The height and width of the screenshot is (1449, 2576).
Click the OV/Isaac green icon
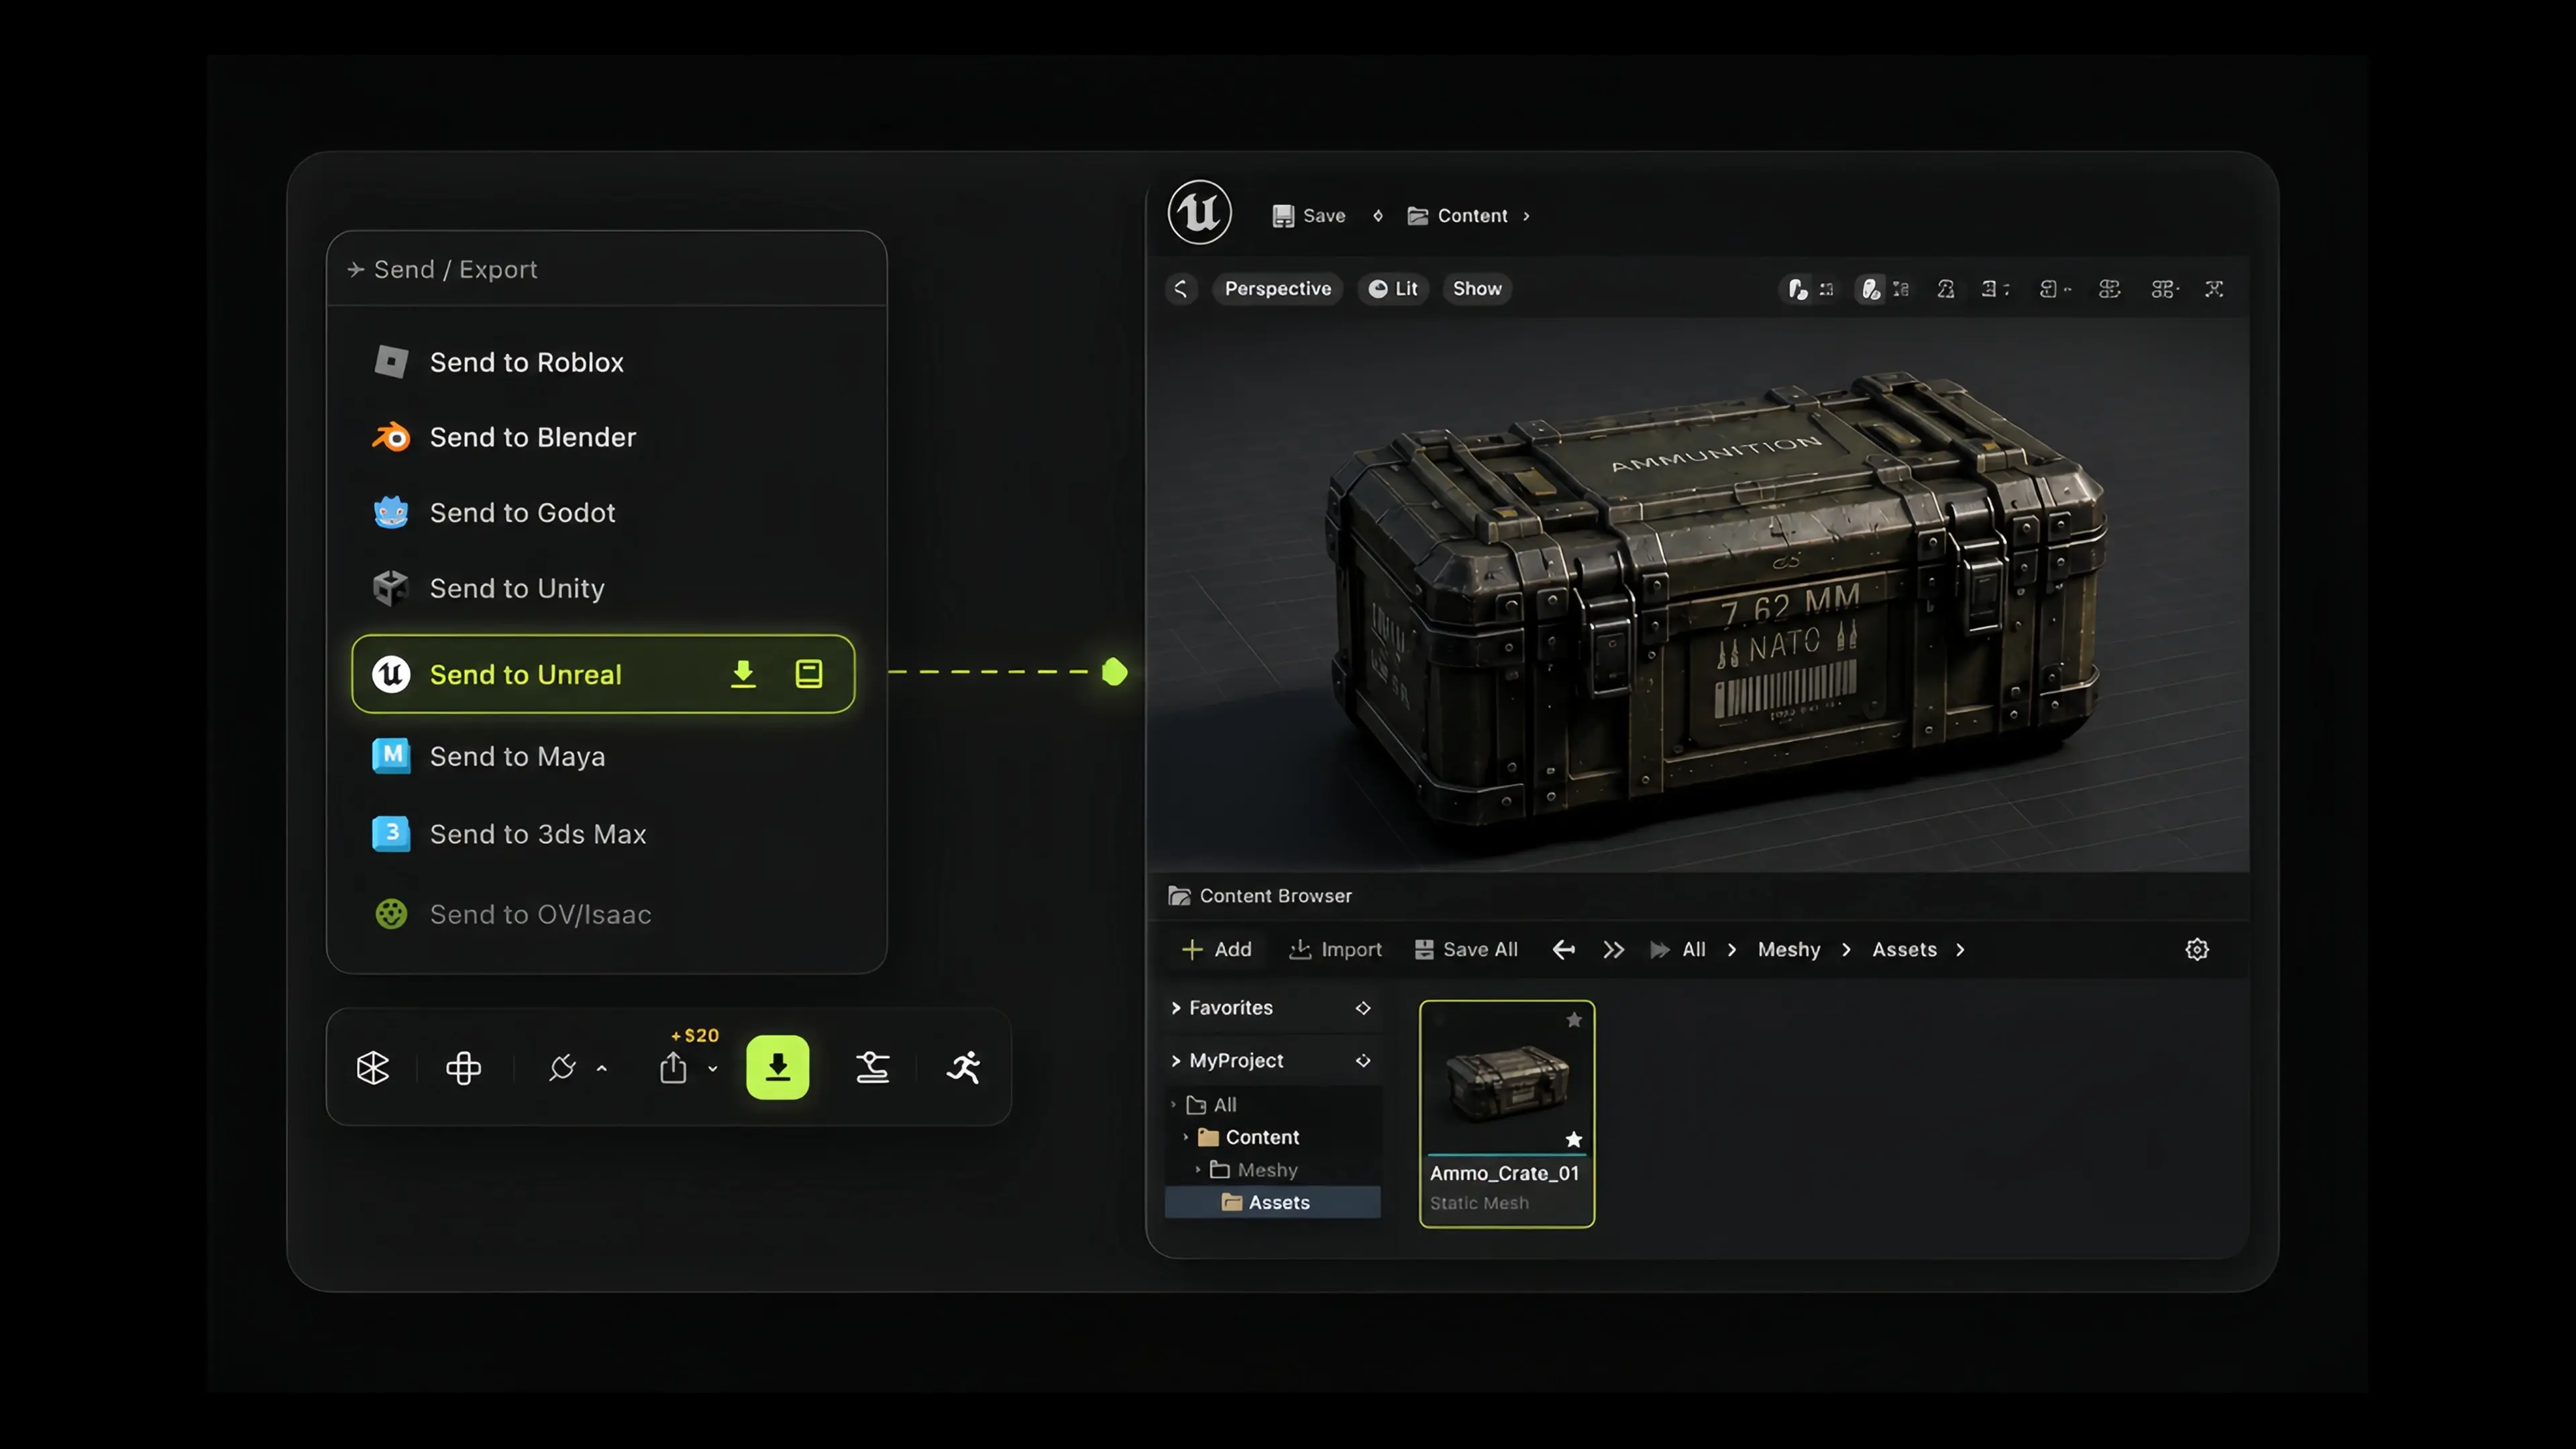coord(391,914)
